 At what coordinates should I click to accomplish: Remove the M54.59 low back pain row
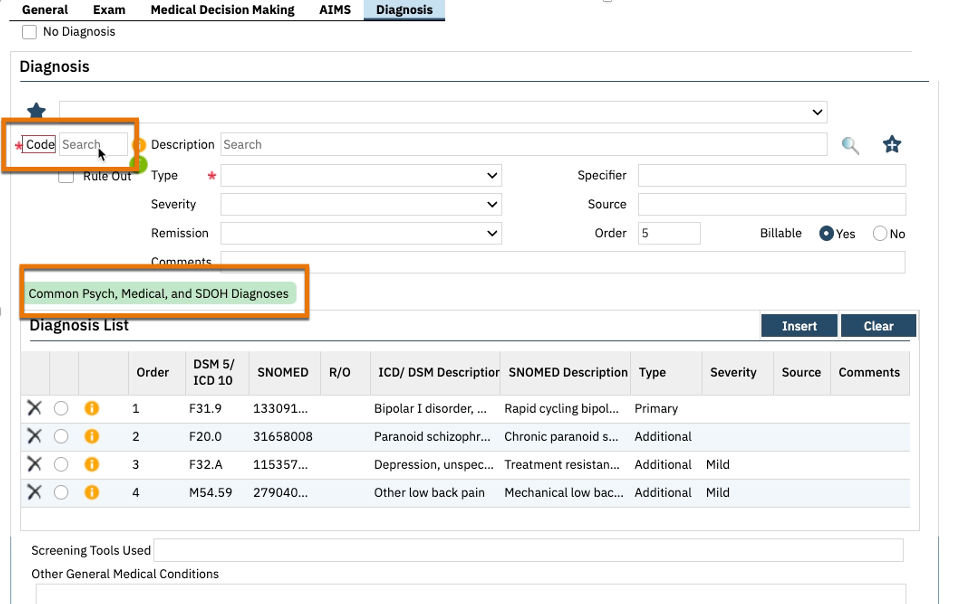(34, 492)
